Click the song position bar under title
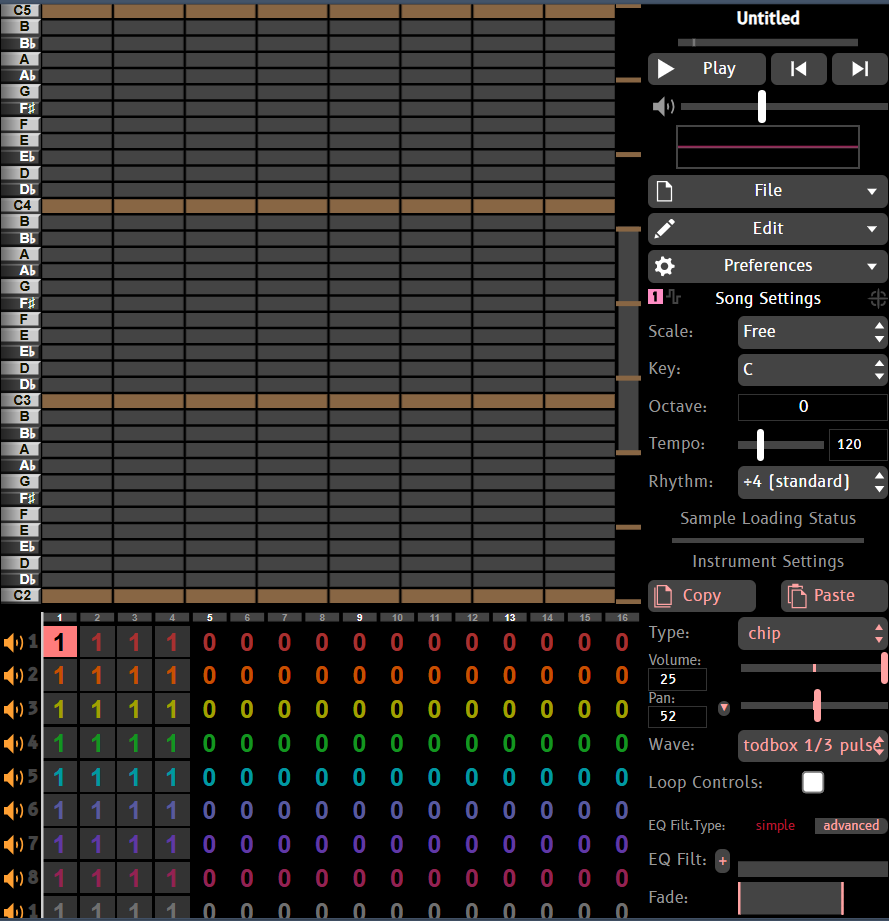 (767, 42)
